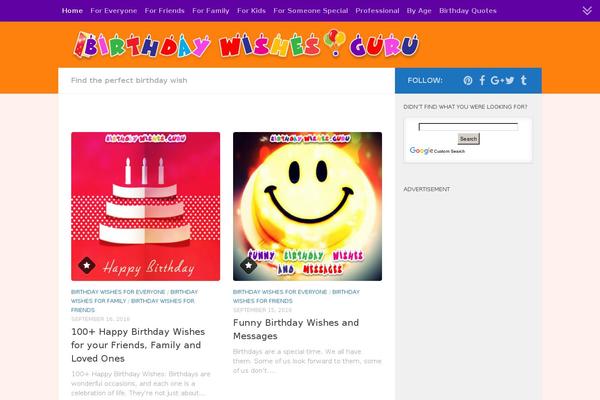This screenshot has width=600, height=400.
Task: Click the Birthday Wishes Guru logo
Action: (246, 45)
